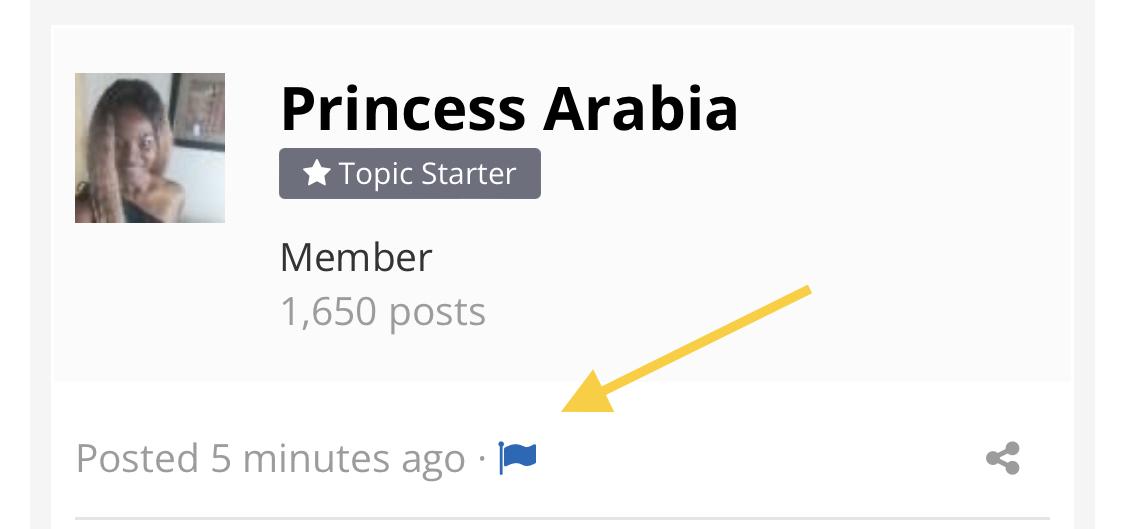This screenshot has width=1125, height=529.
Task: Report this post using the flag
Action: point(518,459)
